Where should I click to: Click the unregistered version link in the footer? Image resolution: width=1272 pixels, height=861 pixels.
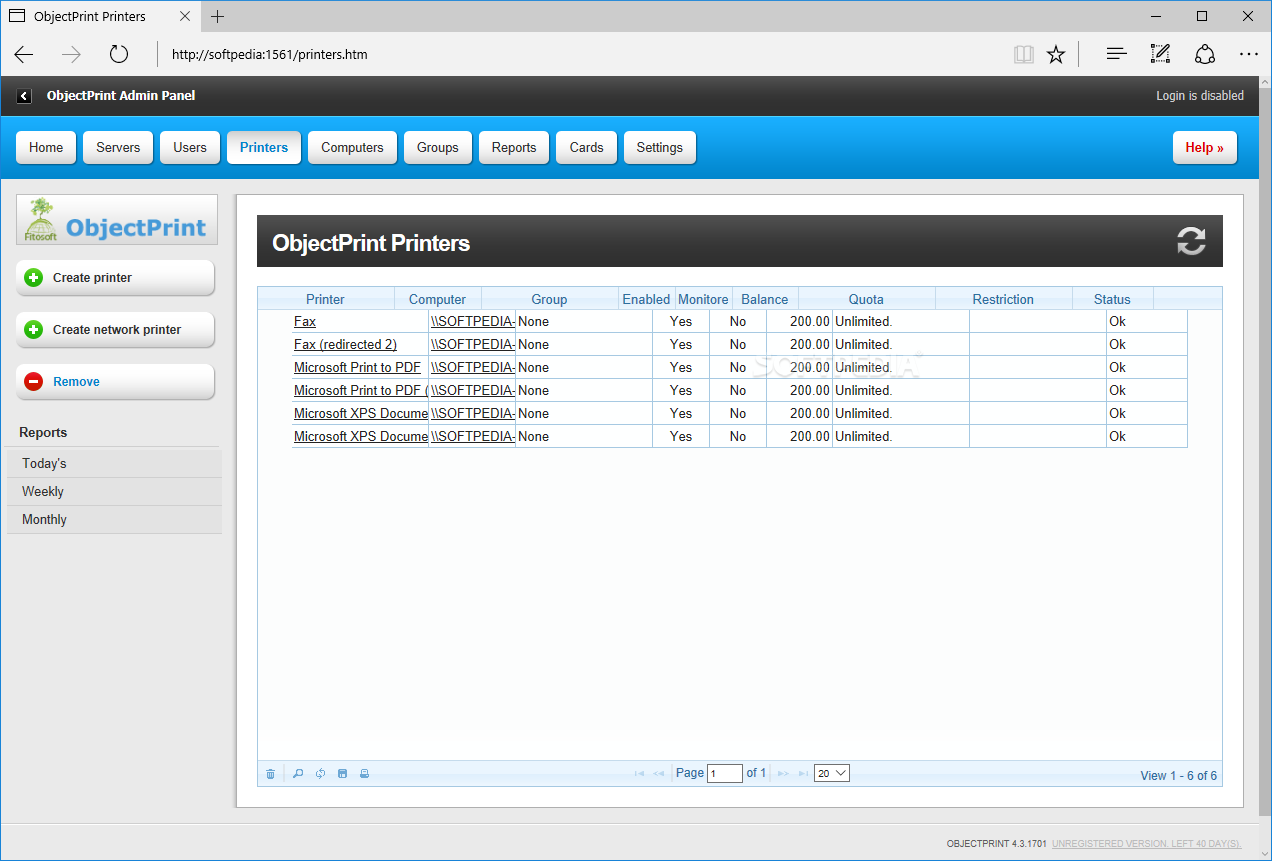1146,844
